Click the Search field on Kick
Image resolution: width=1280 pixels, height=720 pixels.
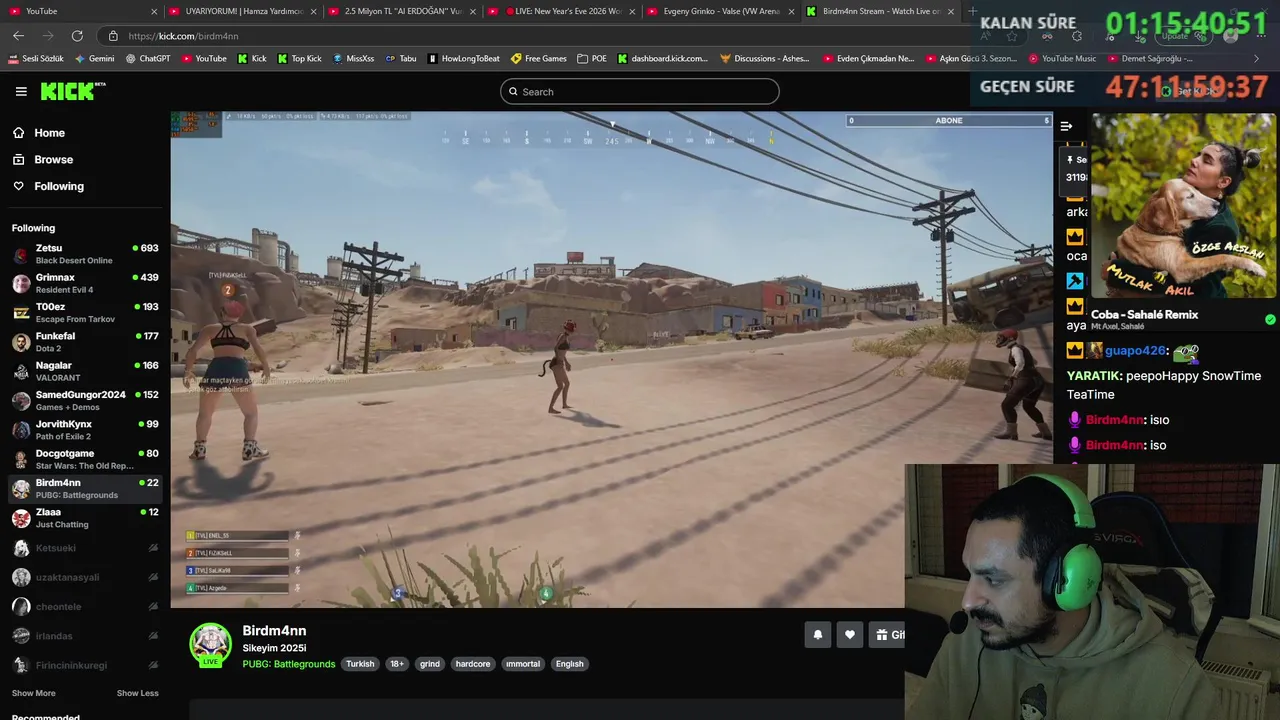tap(640, 92)
